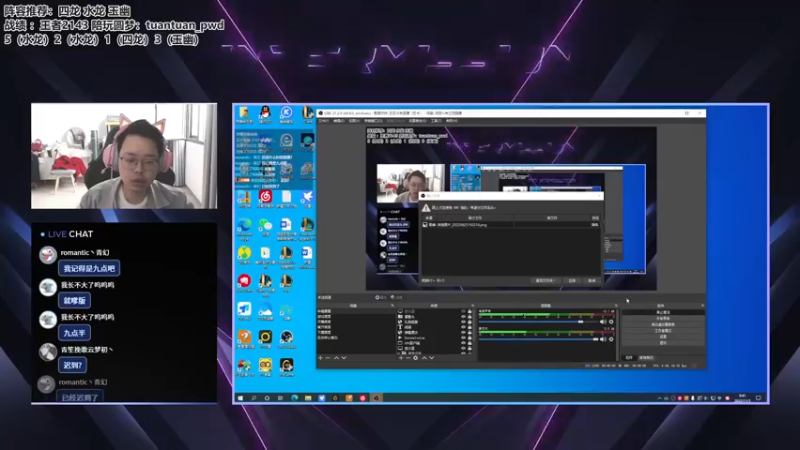Move the selected scene up
This screenshot has width=800, height=450.
336,358
